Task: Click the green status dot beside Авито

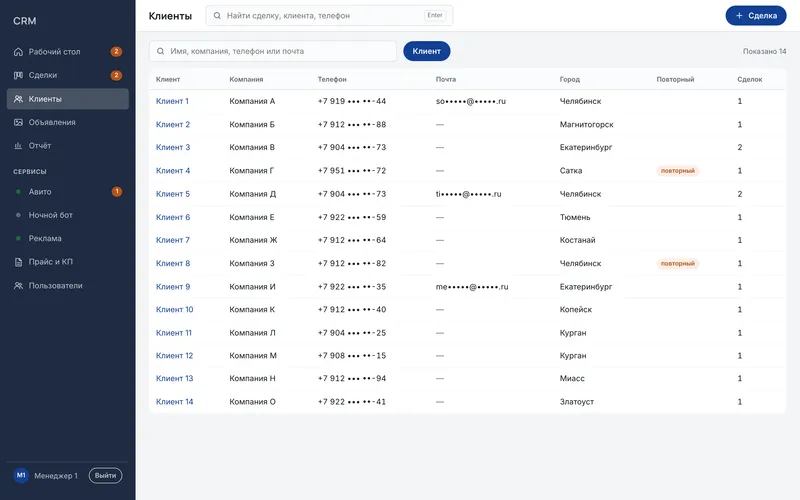Action: (x=18, y=192)
